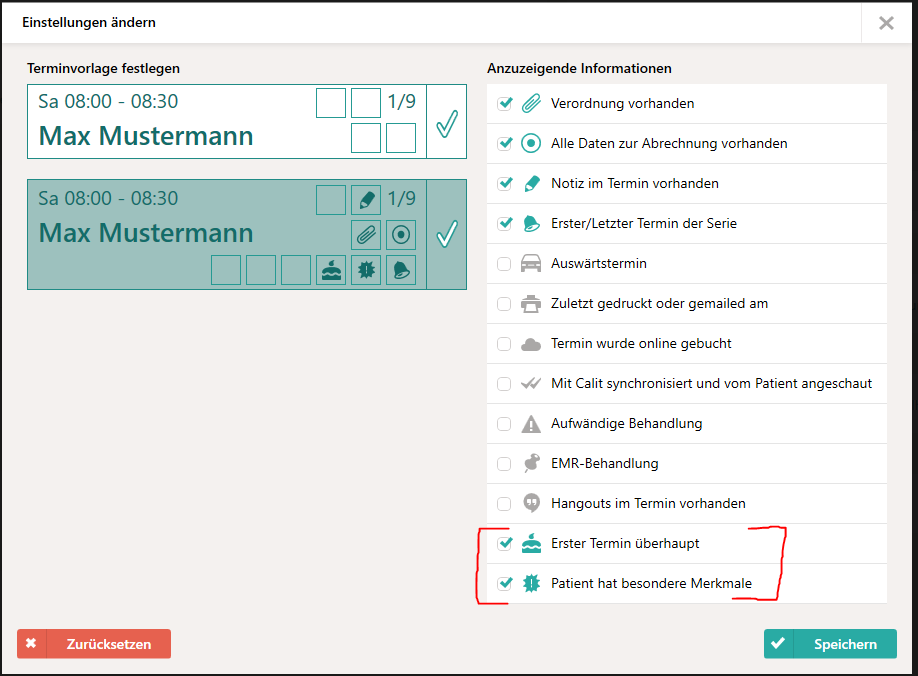
Task: Click the Terminvorlage festlegen heading
Action: coord(104,68)
